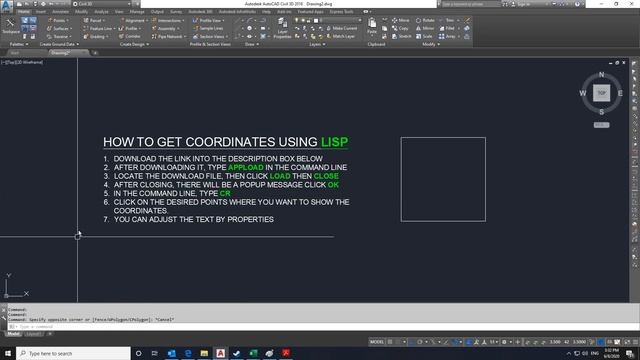Open the Surfaces dropdown
The image size is (640, 360).
click(x=59, y=28)
